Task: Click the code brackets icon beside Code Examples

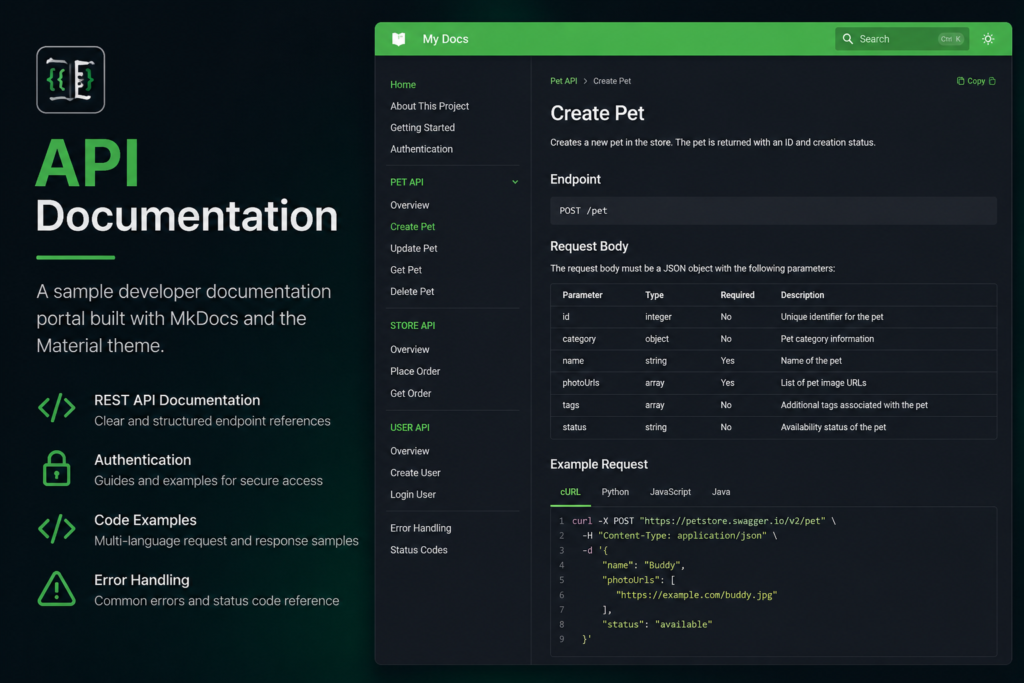Action: click(x=57, y=529)
